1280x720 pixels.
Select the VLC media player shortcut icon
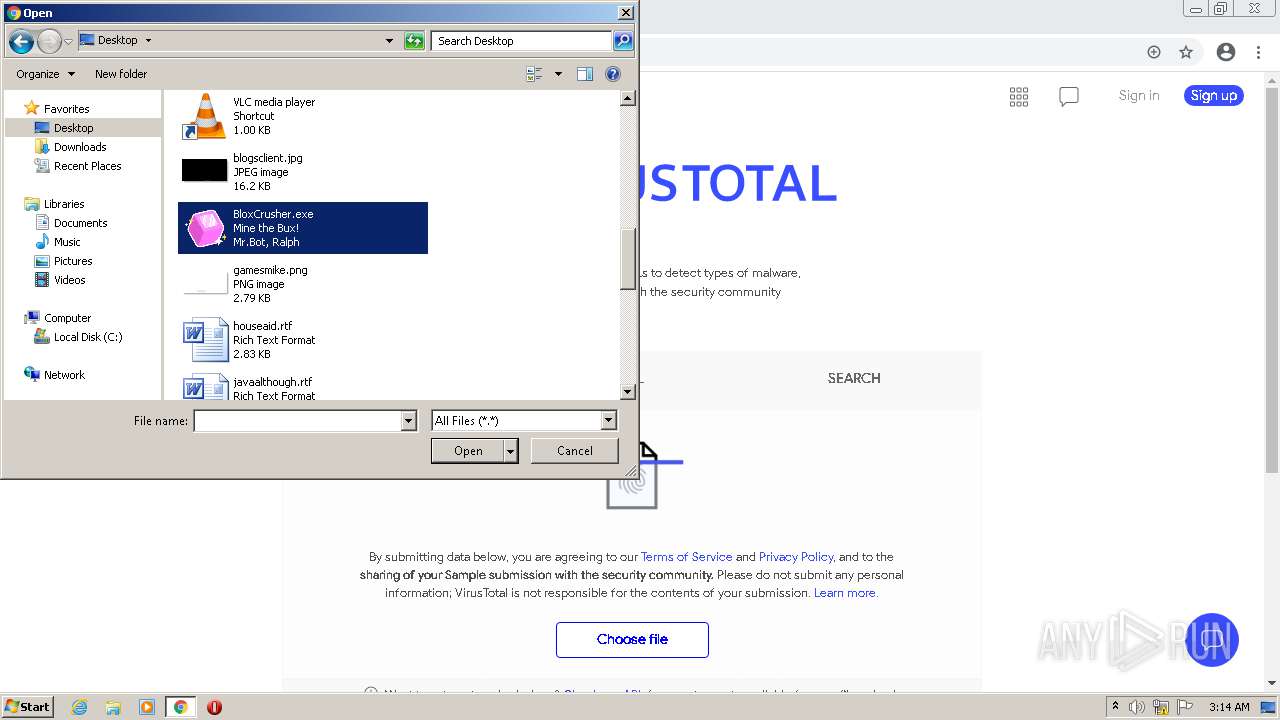(x=204, y=116)
